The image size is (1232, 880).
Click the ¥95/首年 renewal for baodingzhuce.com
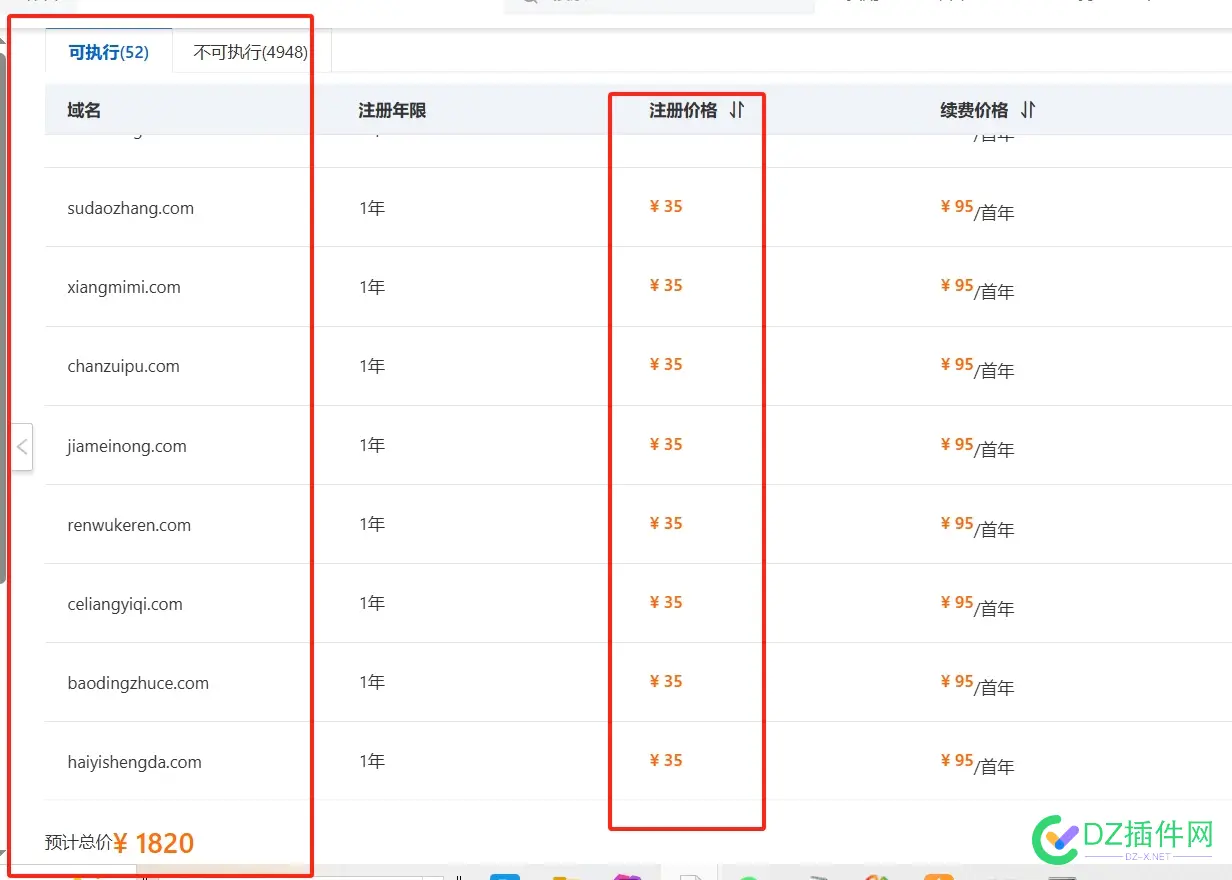click(977, 684)
